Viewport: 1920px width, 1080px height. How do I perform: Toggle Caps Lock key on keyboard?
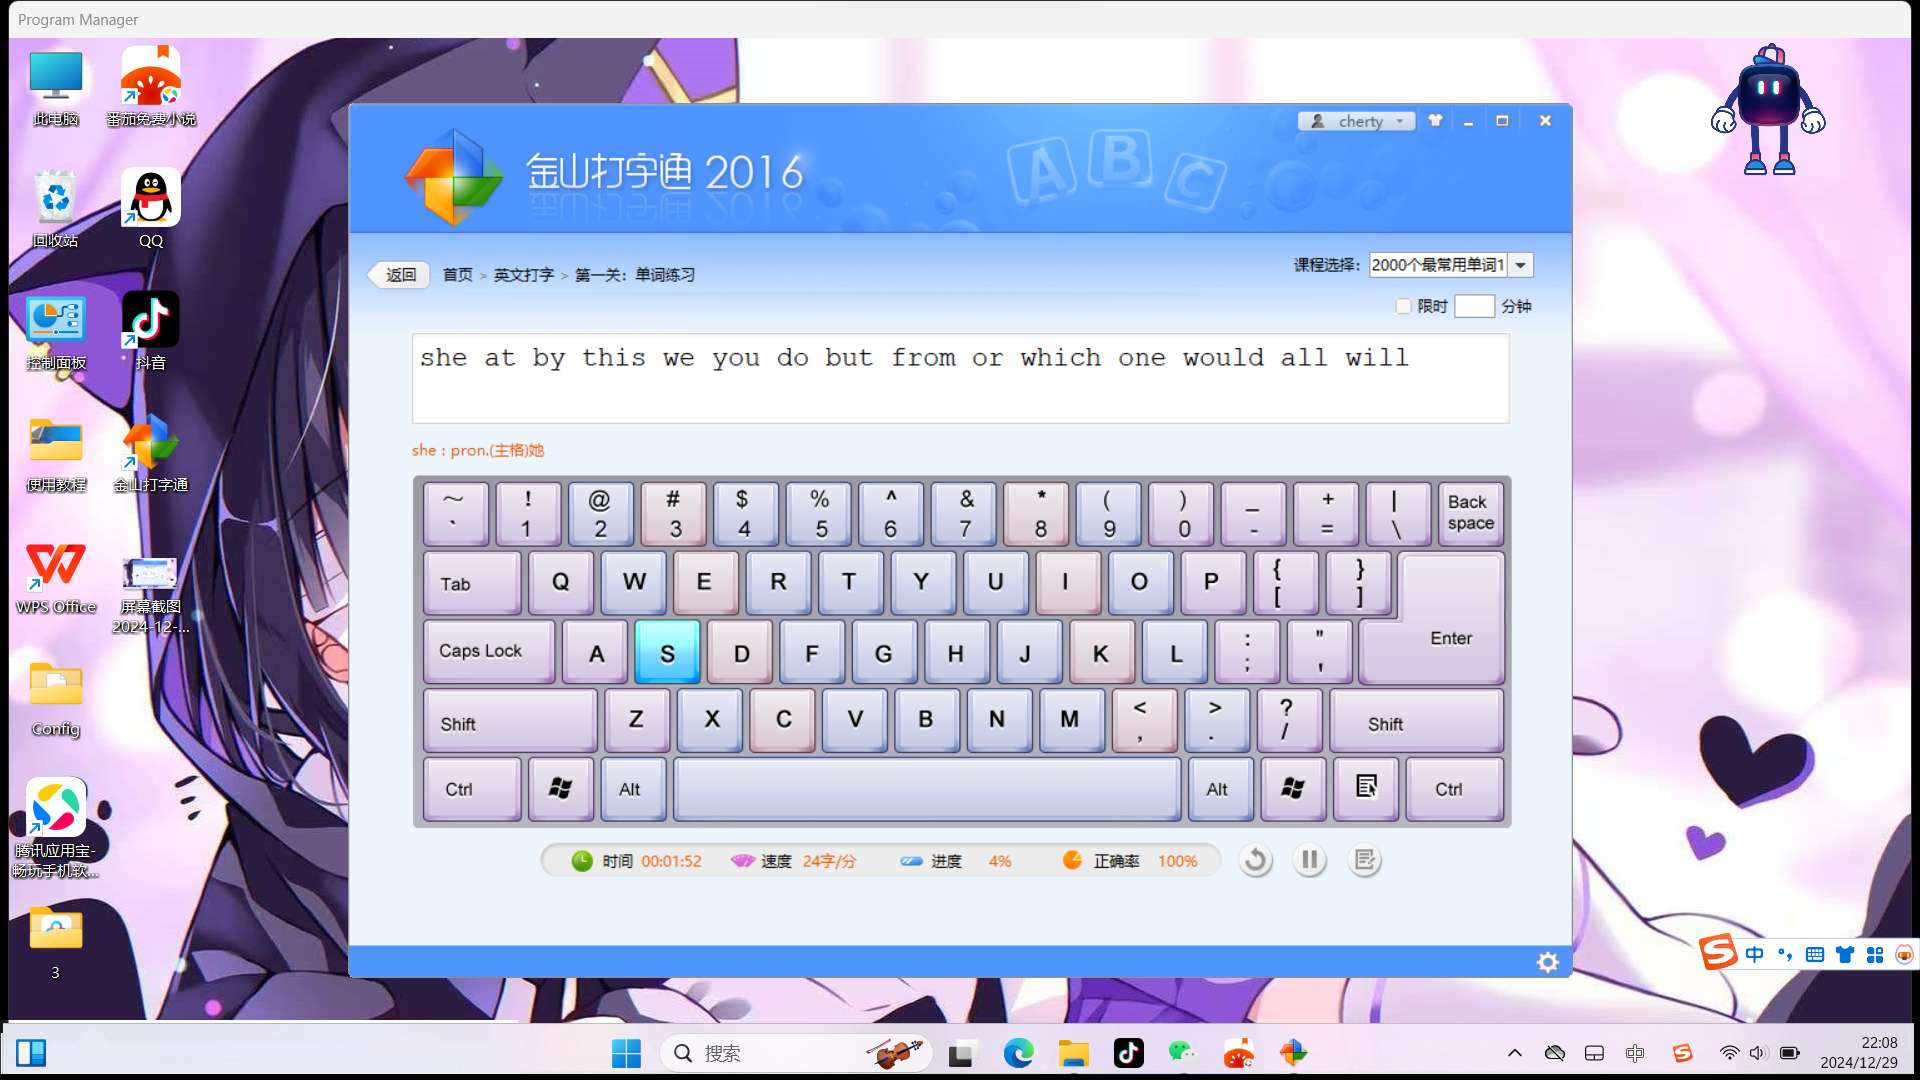(x=480, y=649)
